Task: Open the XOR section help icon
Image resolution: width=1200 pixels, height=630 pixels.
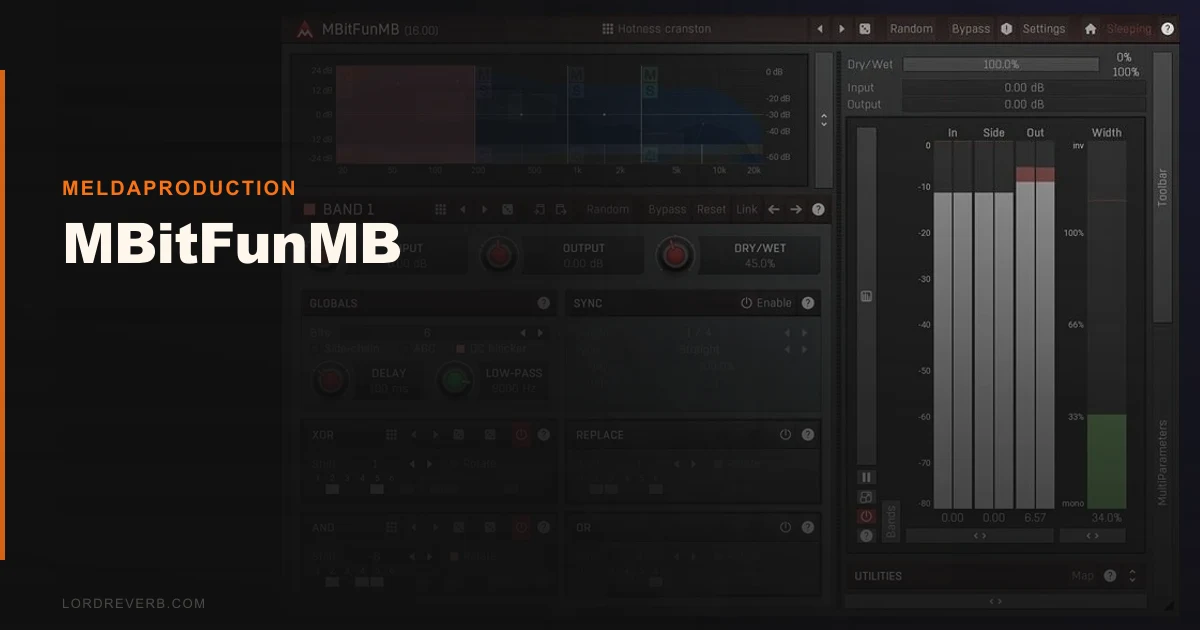Action: coord(544,435)
